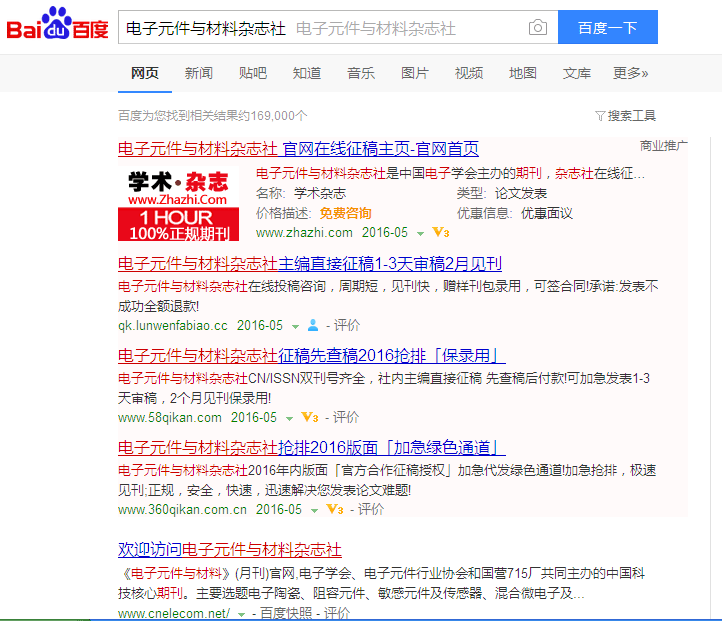Expand dropdown arrow after www.cnelecom.net/
Viewport: 722px width, 621px height.
point(241,615)
